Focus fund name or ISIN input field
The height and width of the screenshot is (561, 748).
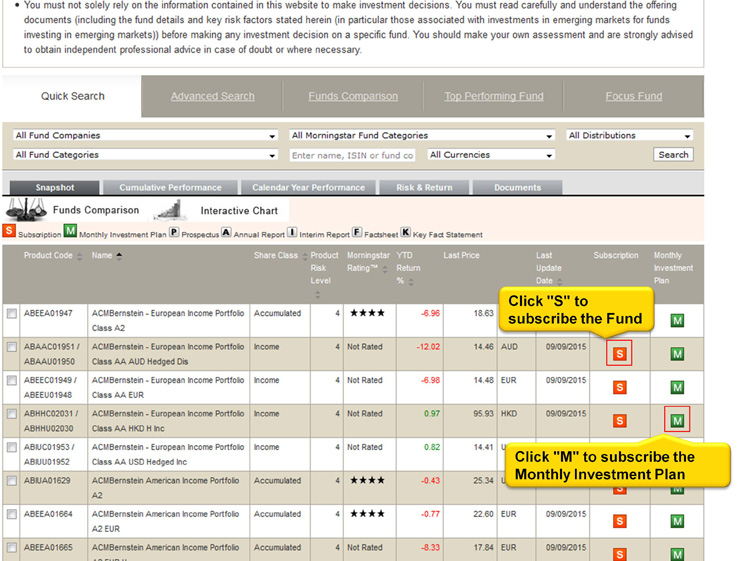click(352, 156)
